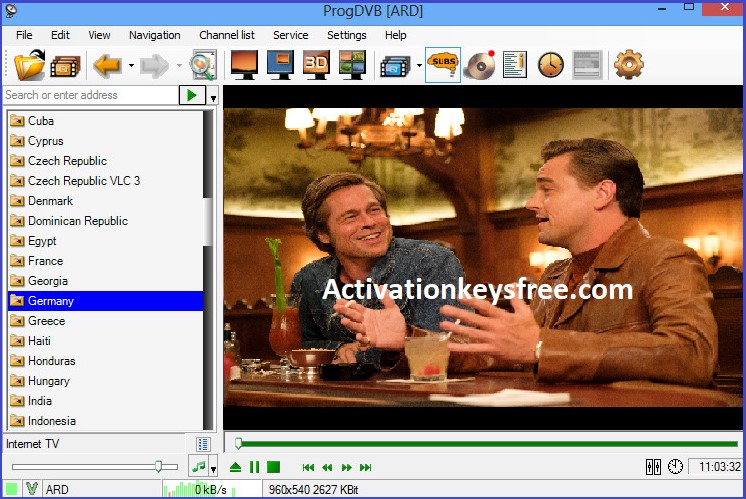Toggle the SUBS subtitles button
This screenshot has width=746, height=499.
pos(443,65)
